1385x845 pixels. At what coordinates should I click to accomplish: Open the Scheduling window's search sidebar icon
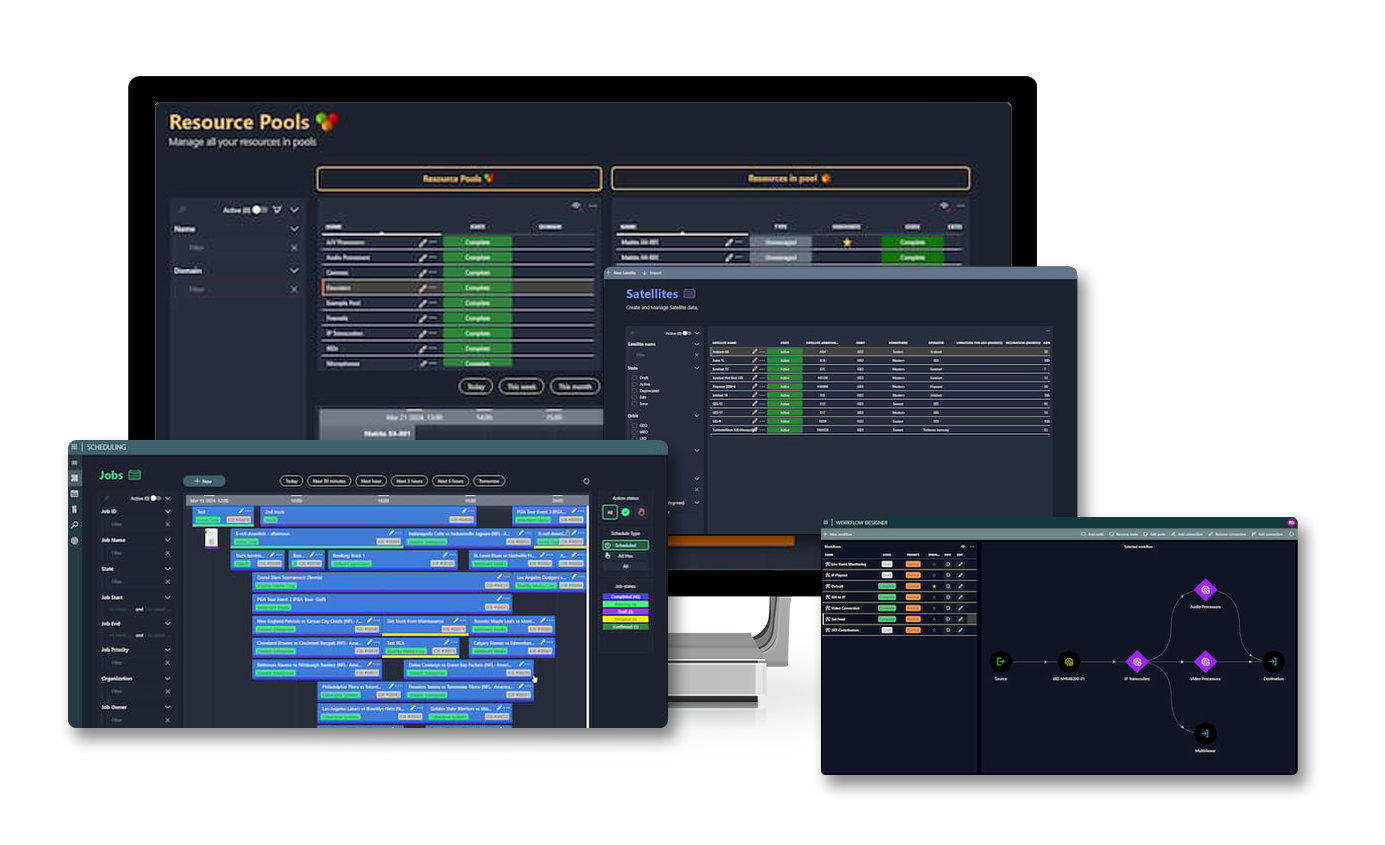pyautogui.click(x=74, y=525)
